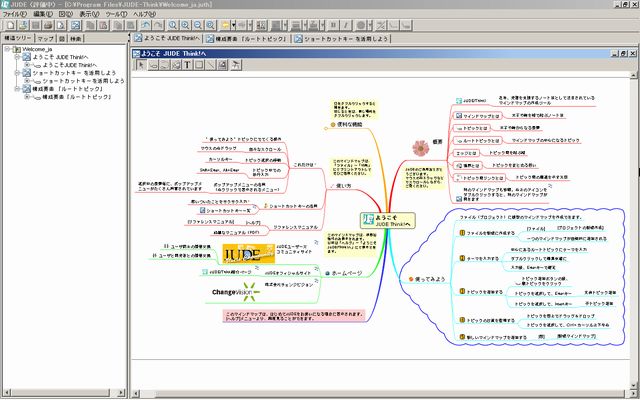Click the ChangeVision logo image
640x400 pixels.
coord(236,292)
